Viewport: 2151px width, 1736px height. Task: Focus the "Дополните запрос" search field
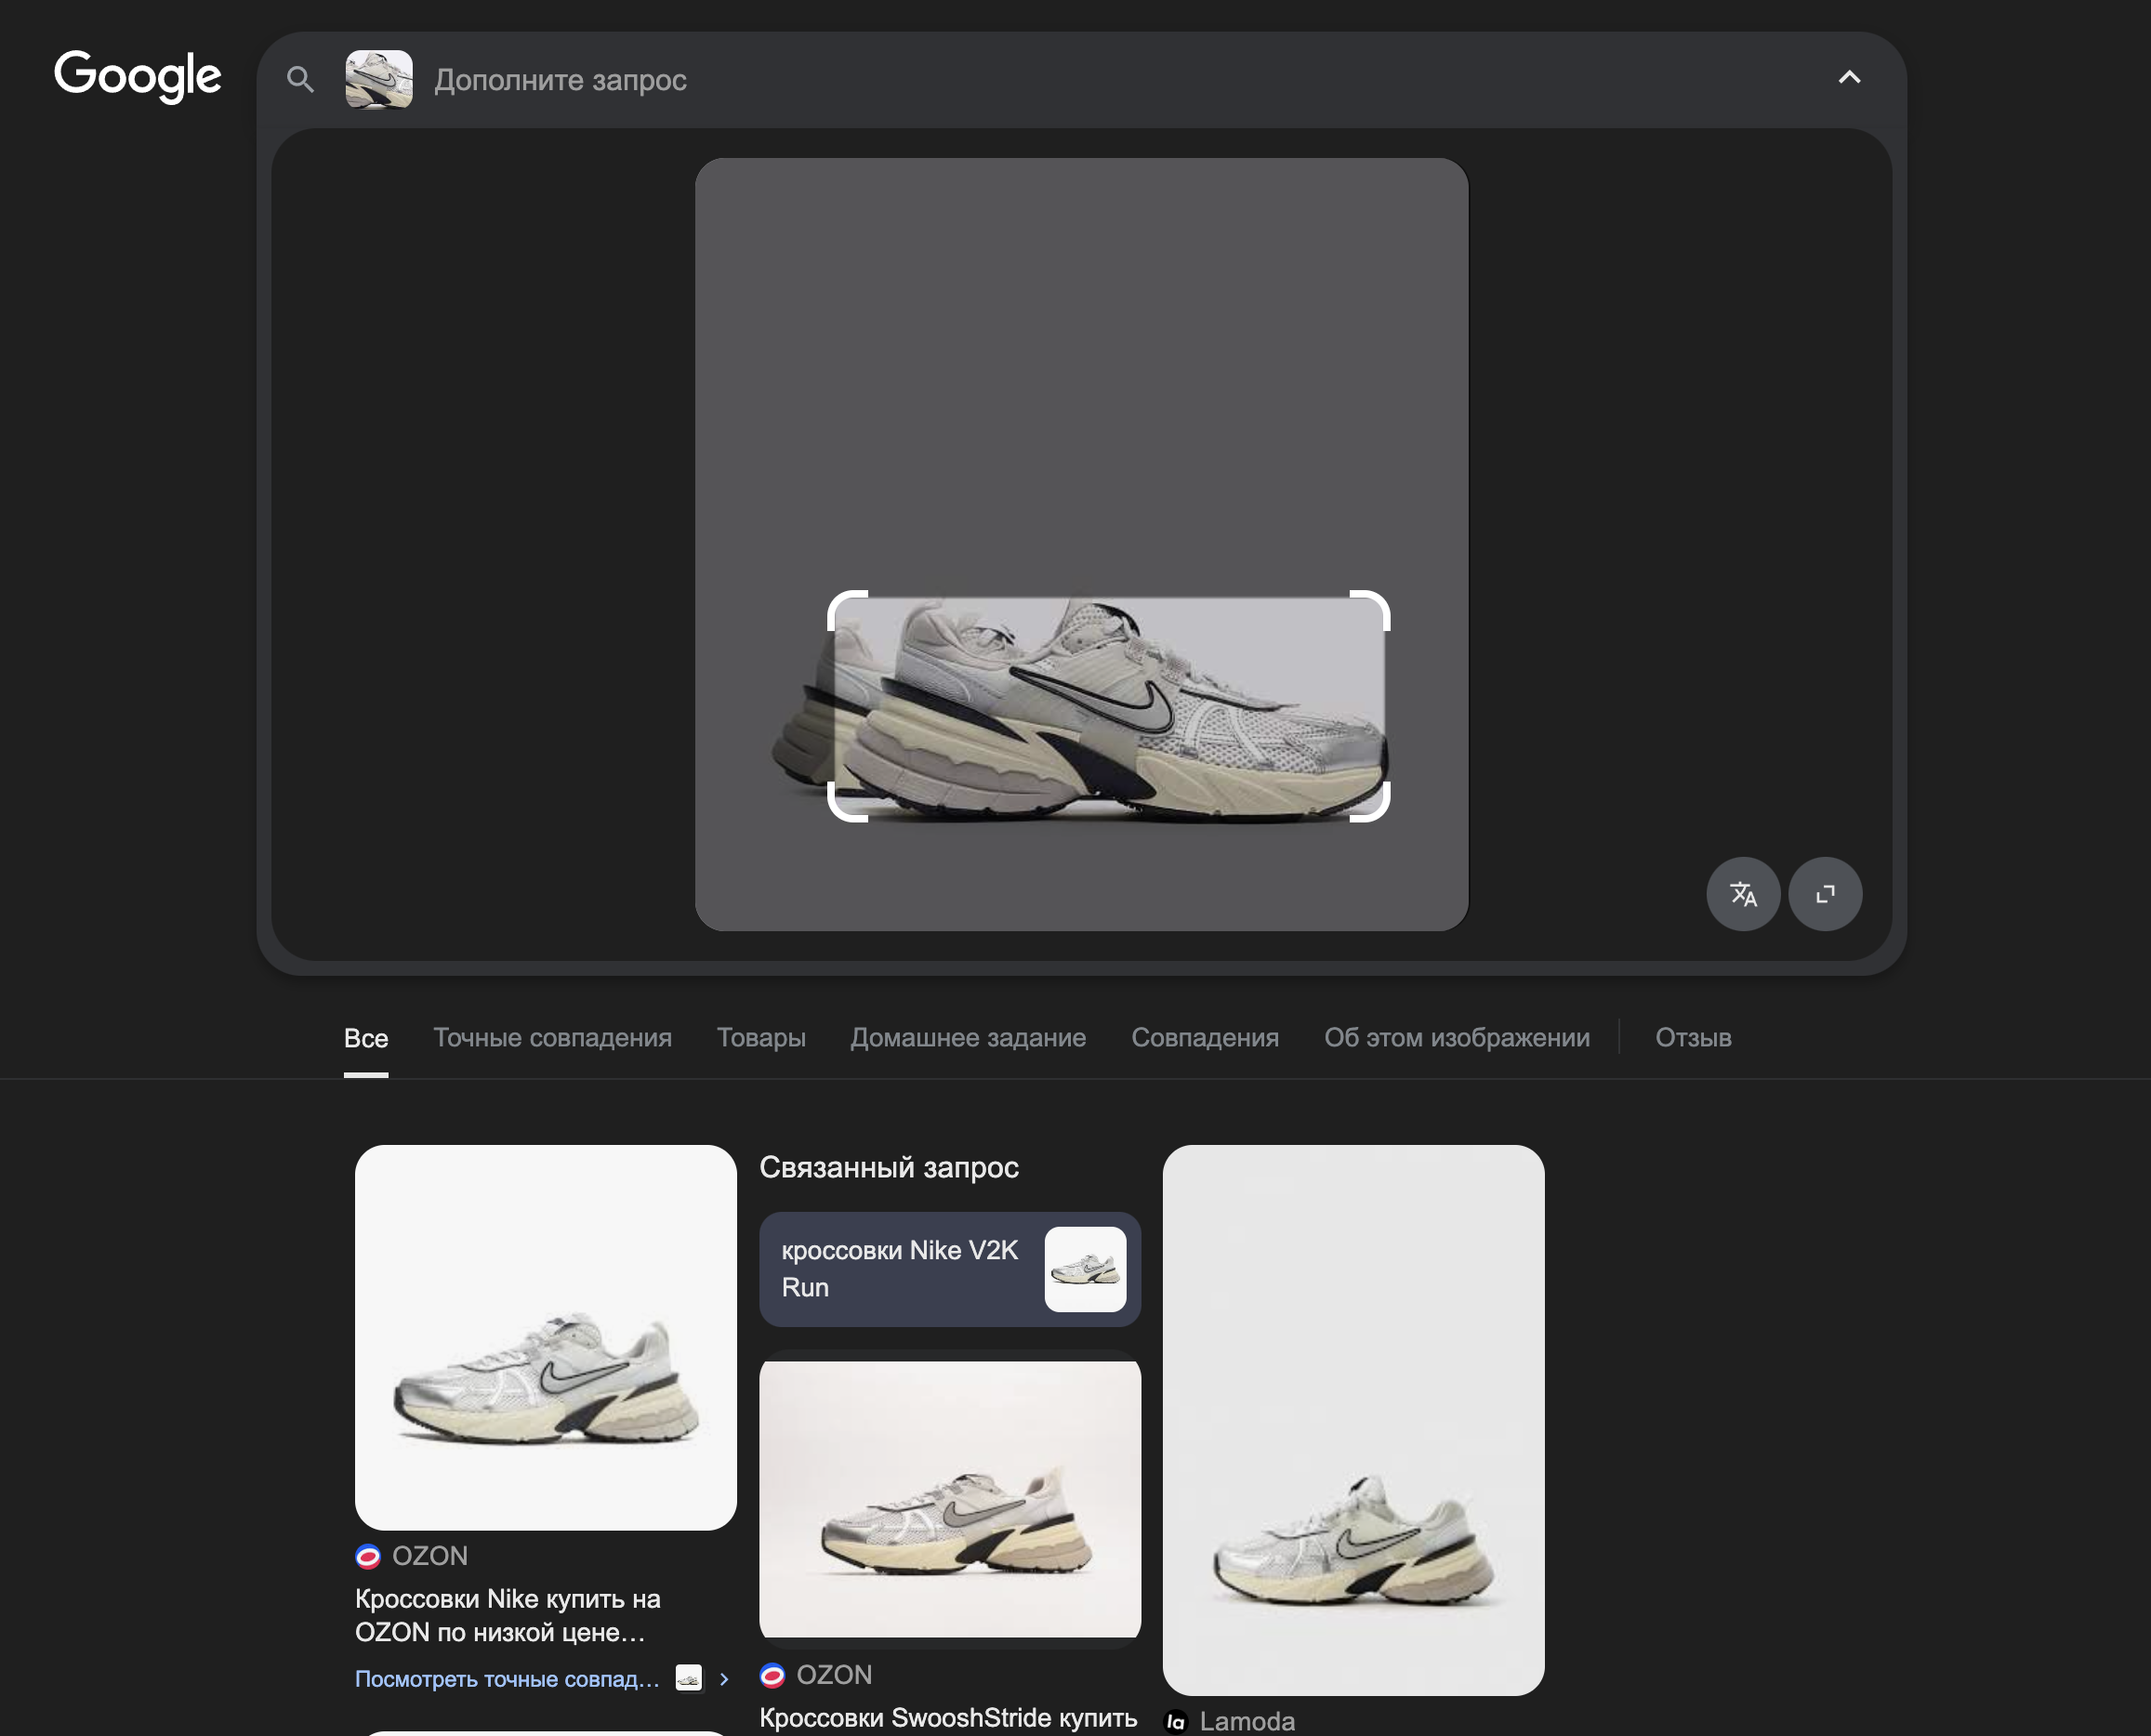coord(1120,80)
